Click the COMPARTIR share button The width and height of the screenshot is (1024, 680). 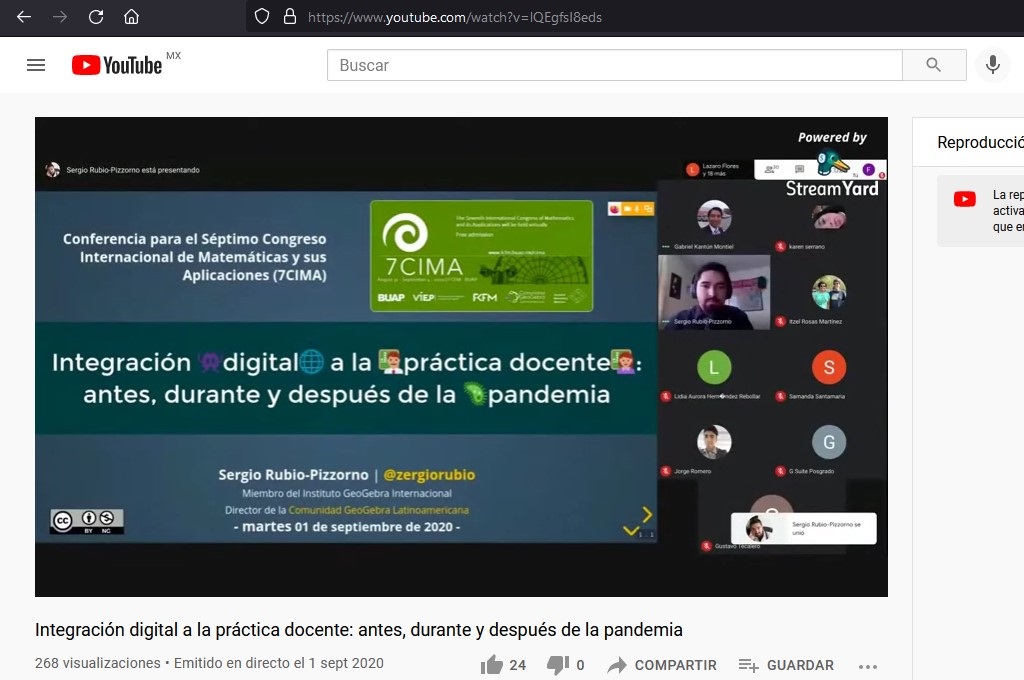click(x=662, y=665)
